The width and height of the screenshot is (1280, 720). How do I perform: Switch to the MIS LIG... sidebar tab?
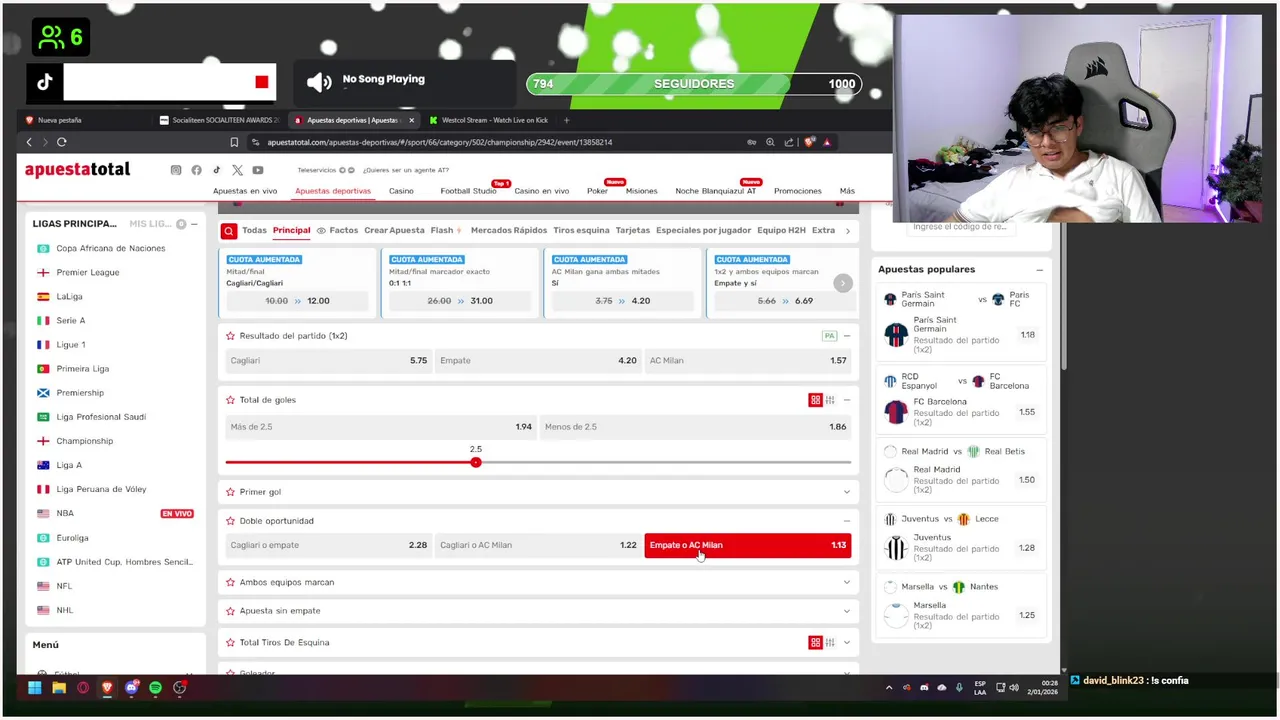pyautogui.click(x=150, y=224)
